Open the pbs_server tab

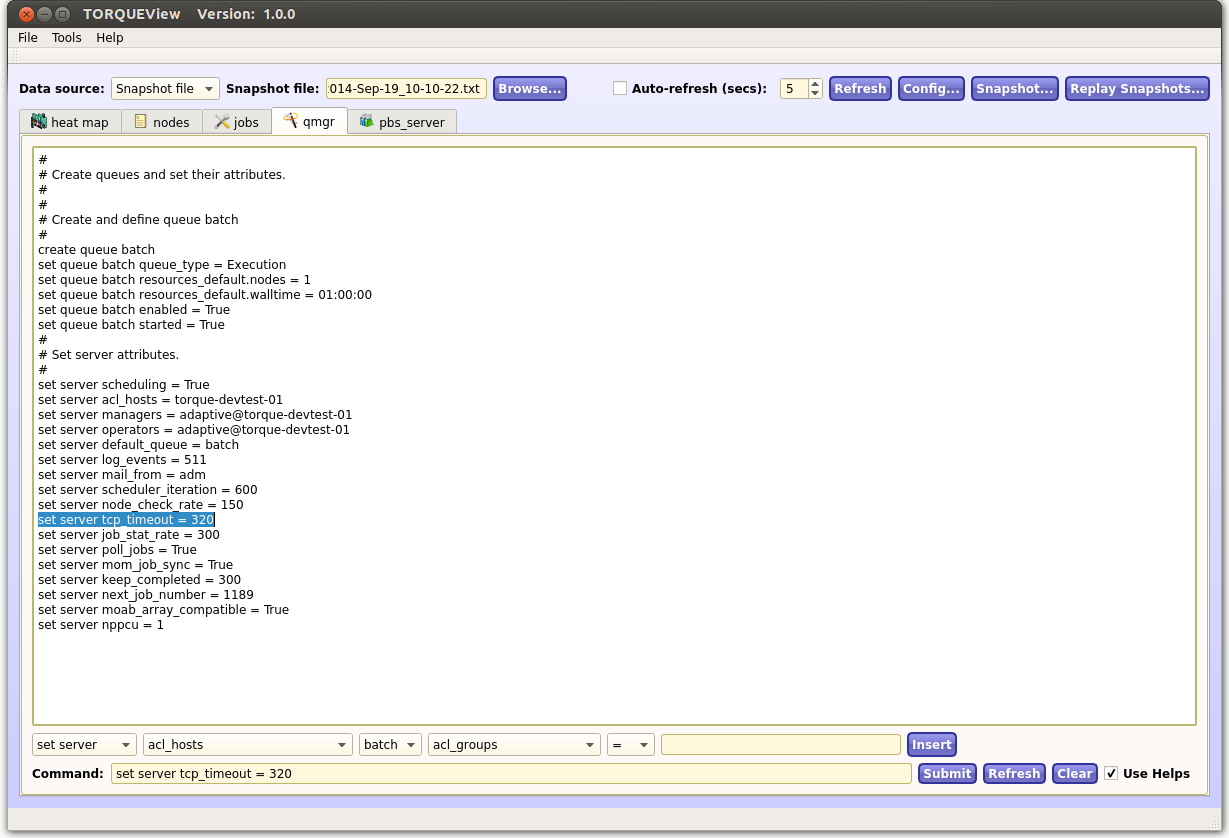[403, 122]
